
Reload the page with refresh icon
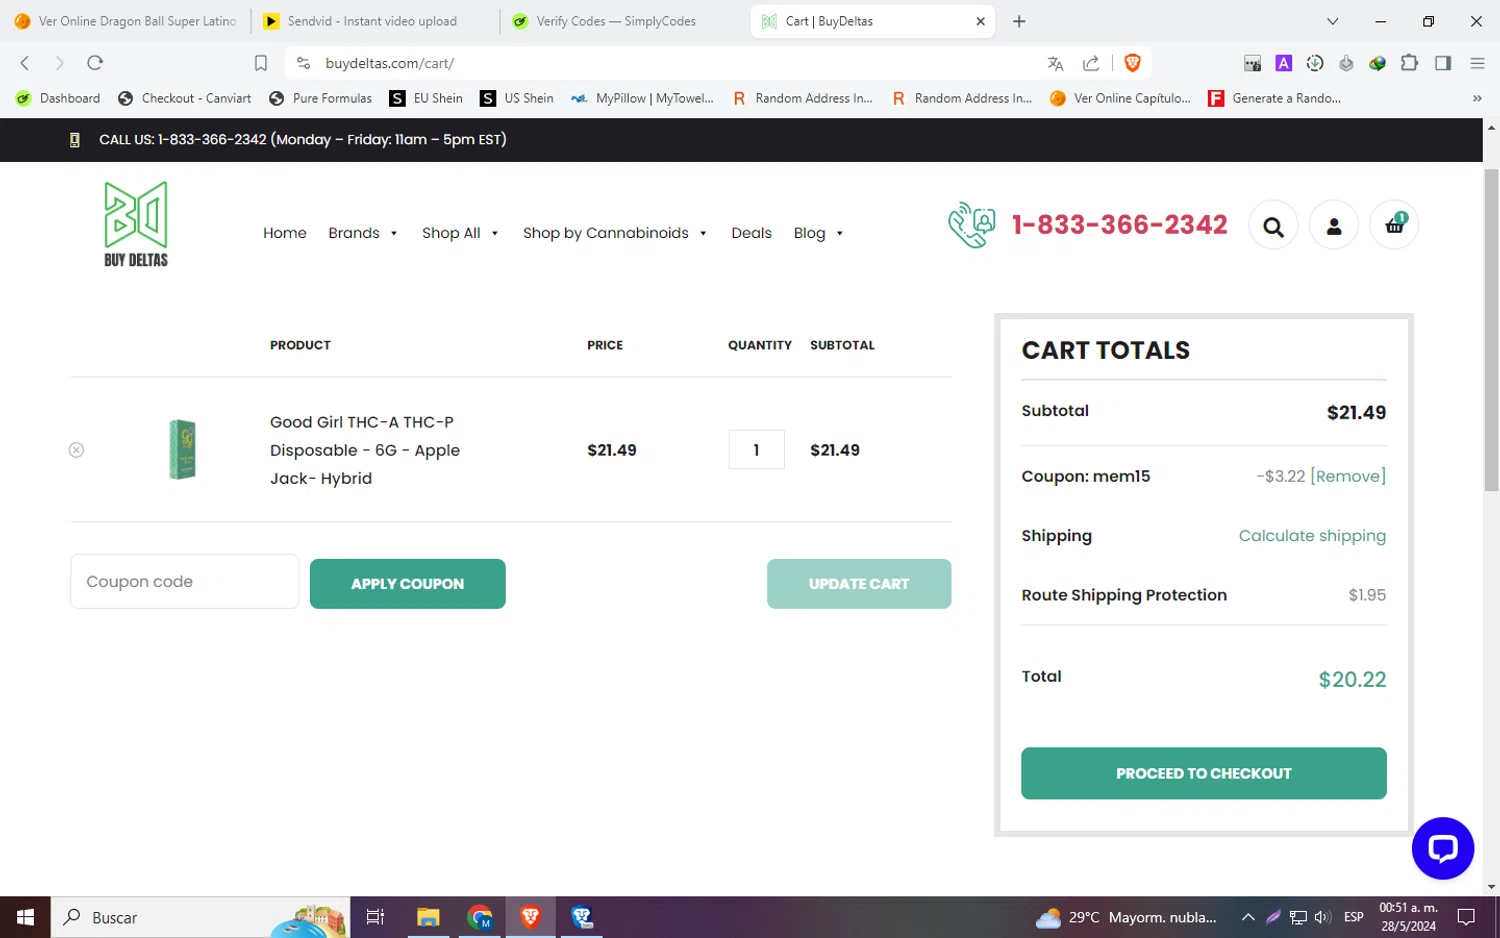coord(95,63)
